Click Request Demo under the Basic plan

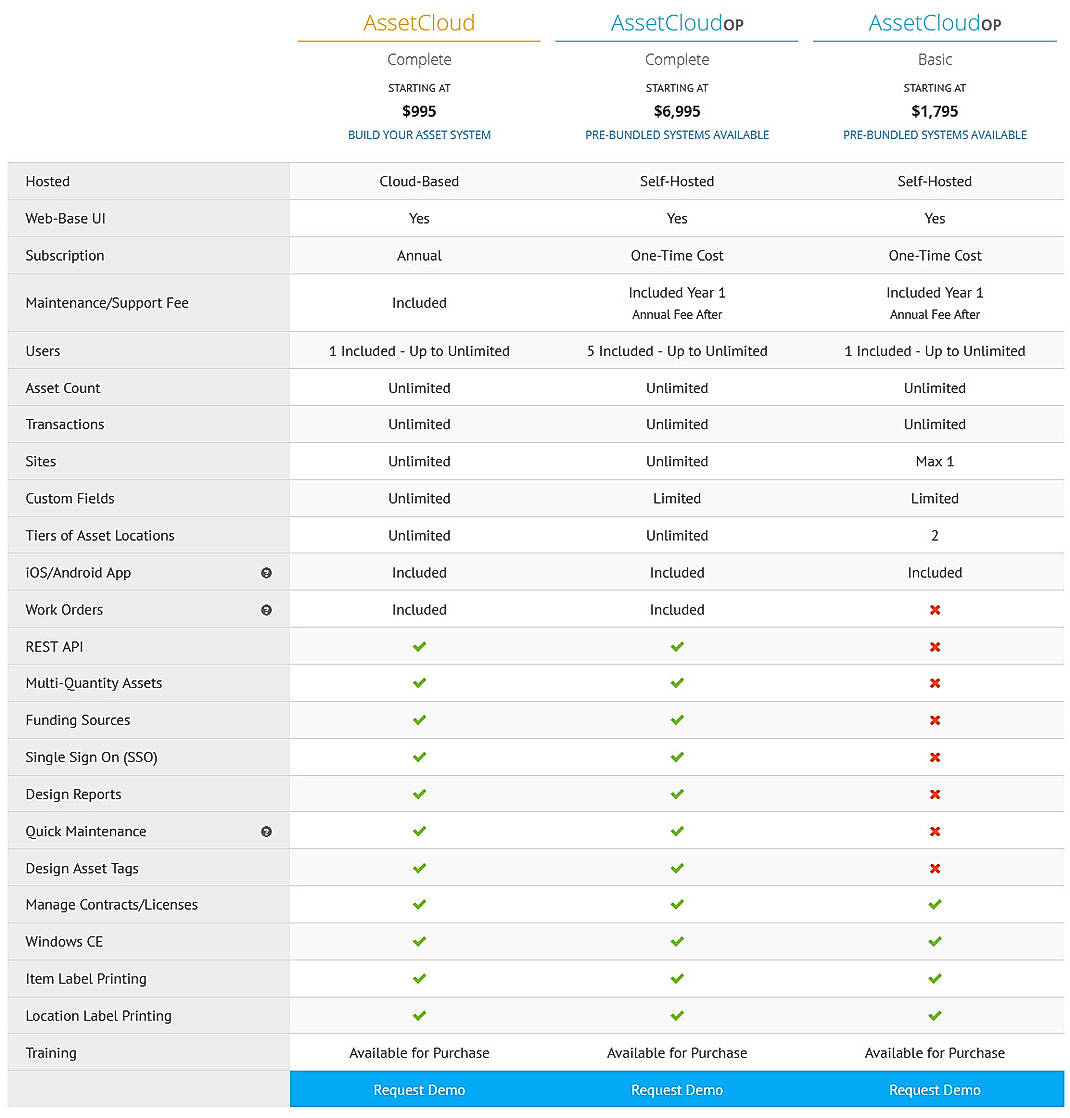(935, 1090)
